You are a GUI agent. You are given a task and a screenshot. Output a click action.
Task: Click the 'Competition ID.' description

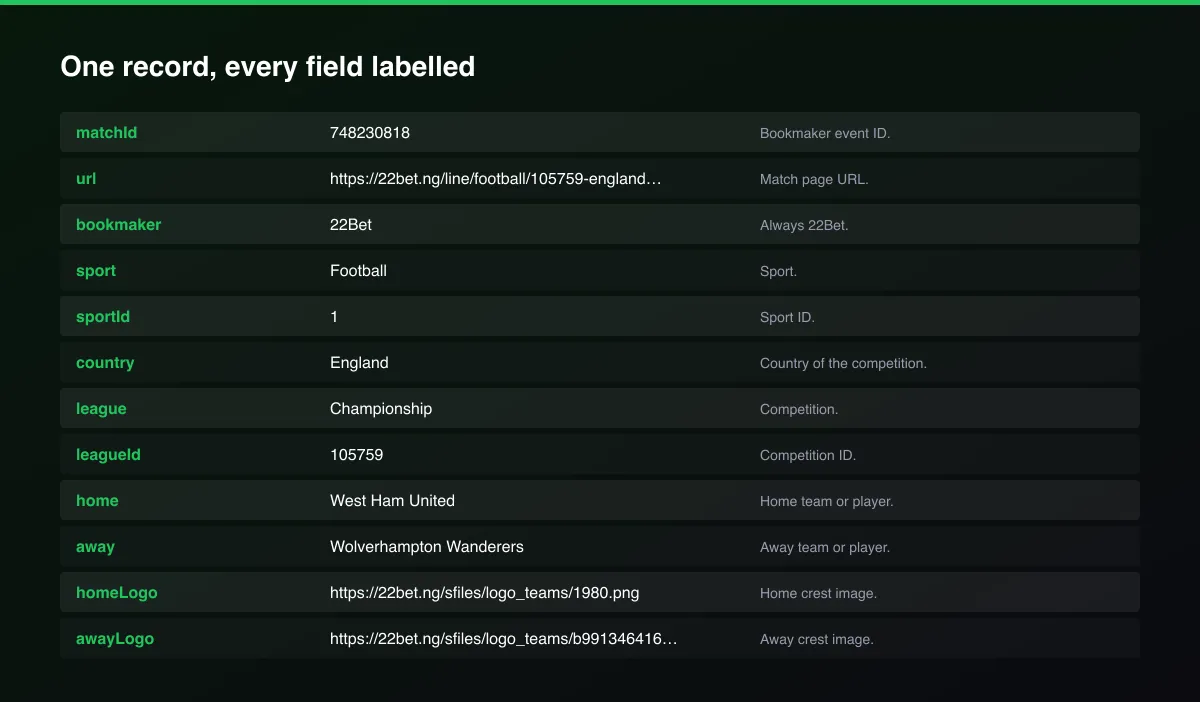[808, 455]
